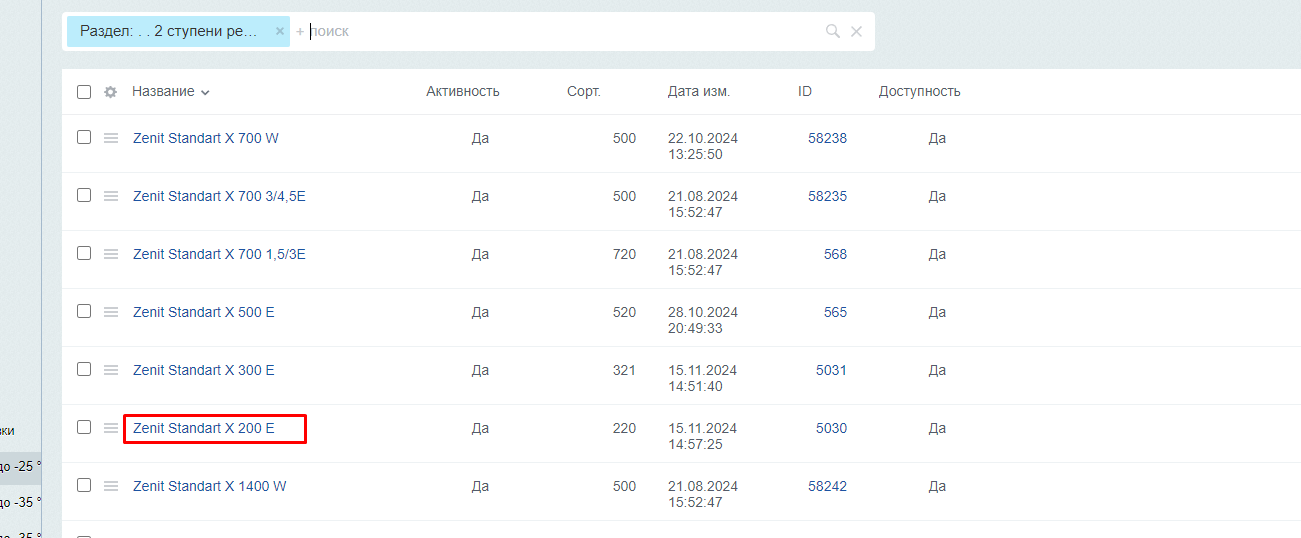Screen dimensions: 1301x538
Task: Click the date 28.10.2024 20:49:33
Action: pos(703,320)
